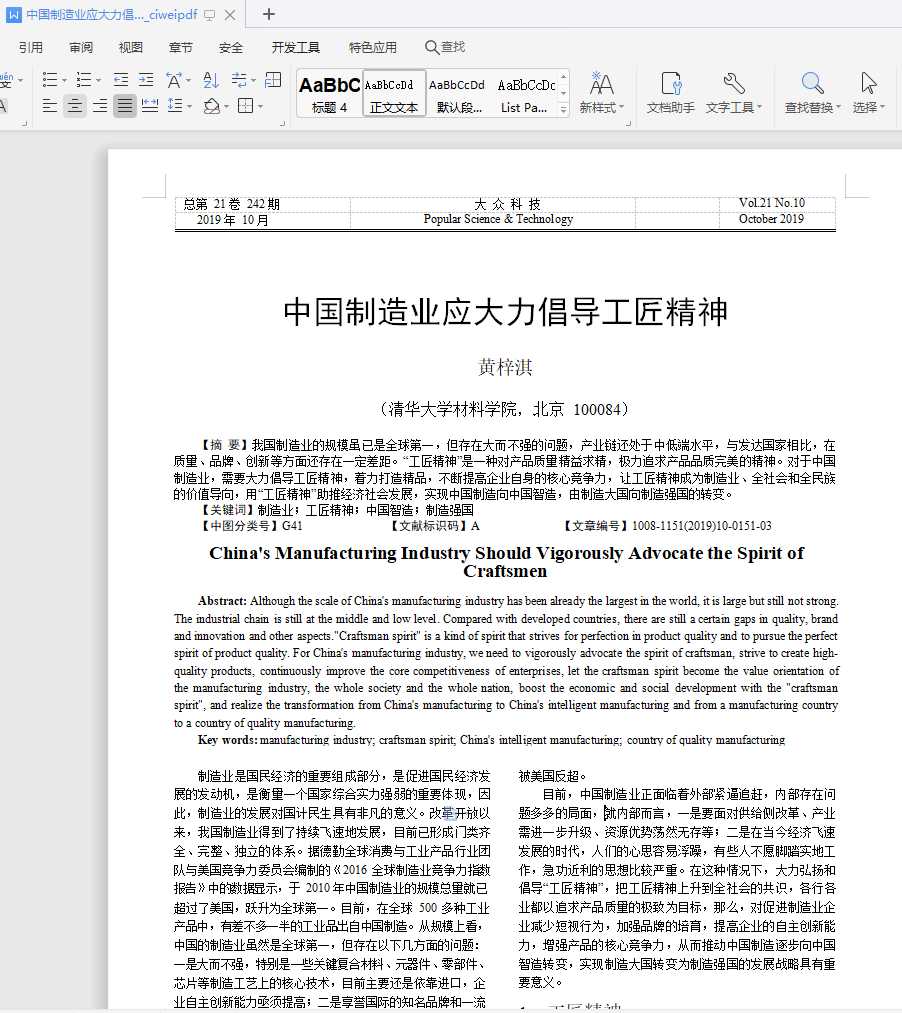Apply the 正文文本 body text style
Image resolution: width=902 pixels, height=1013 pixels.
394,93
